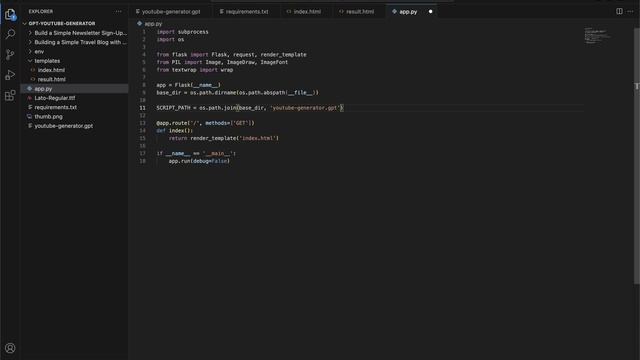Click the EXPLORER panel title
Viewport: 640px width, 360px height.
pos(41,11)
